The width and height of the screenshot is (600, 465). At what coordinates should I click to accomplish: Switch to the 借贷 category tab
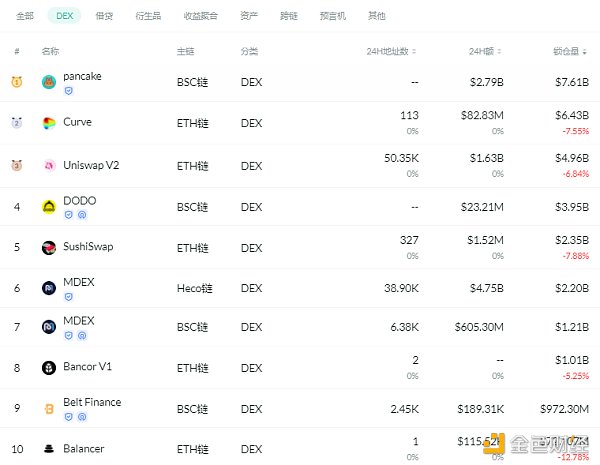point(104,16)
